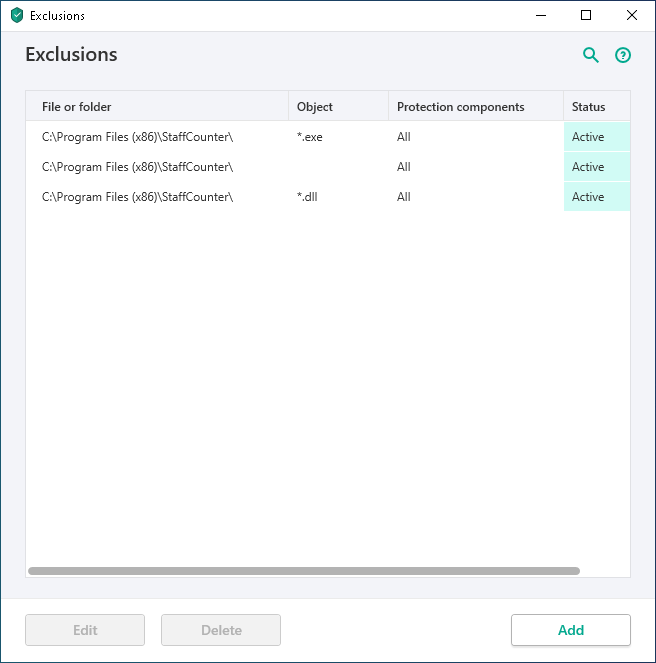Minimize the Exclusions window
The width and height of the screenshot is (656, 663).
click(x=541, y=16)
